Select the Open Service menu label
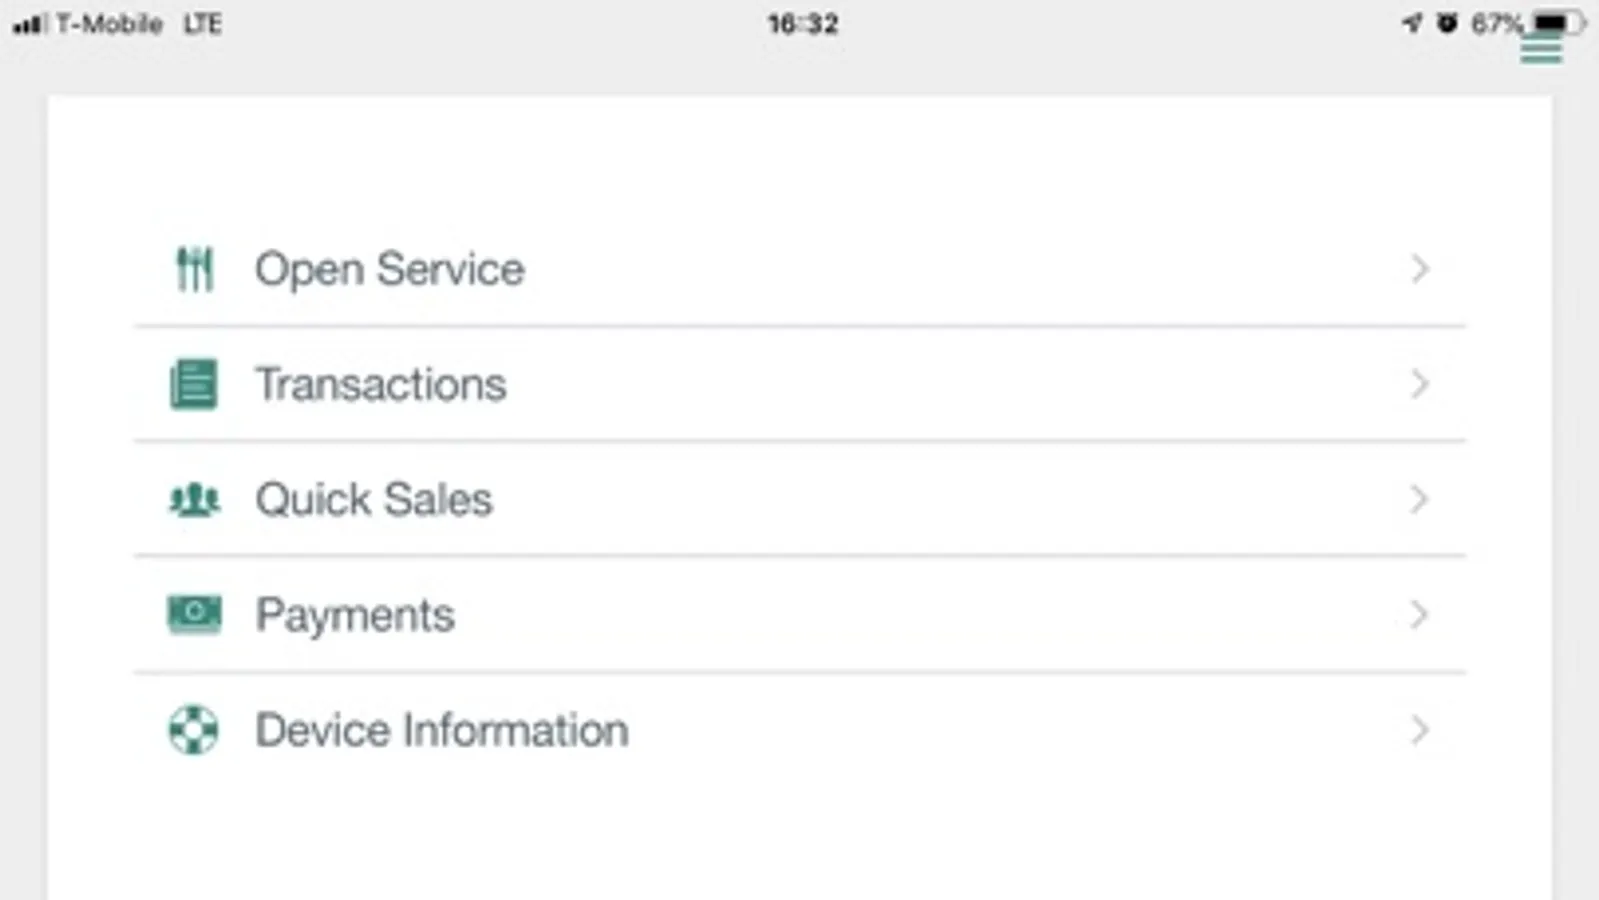1599x900 pixels. point(389,269)
